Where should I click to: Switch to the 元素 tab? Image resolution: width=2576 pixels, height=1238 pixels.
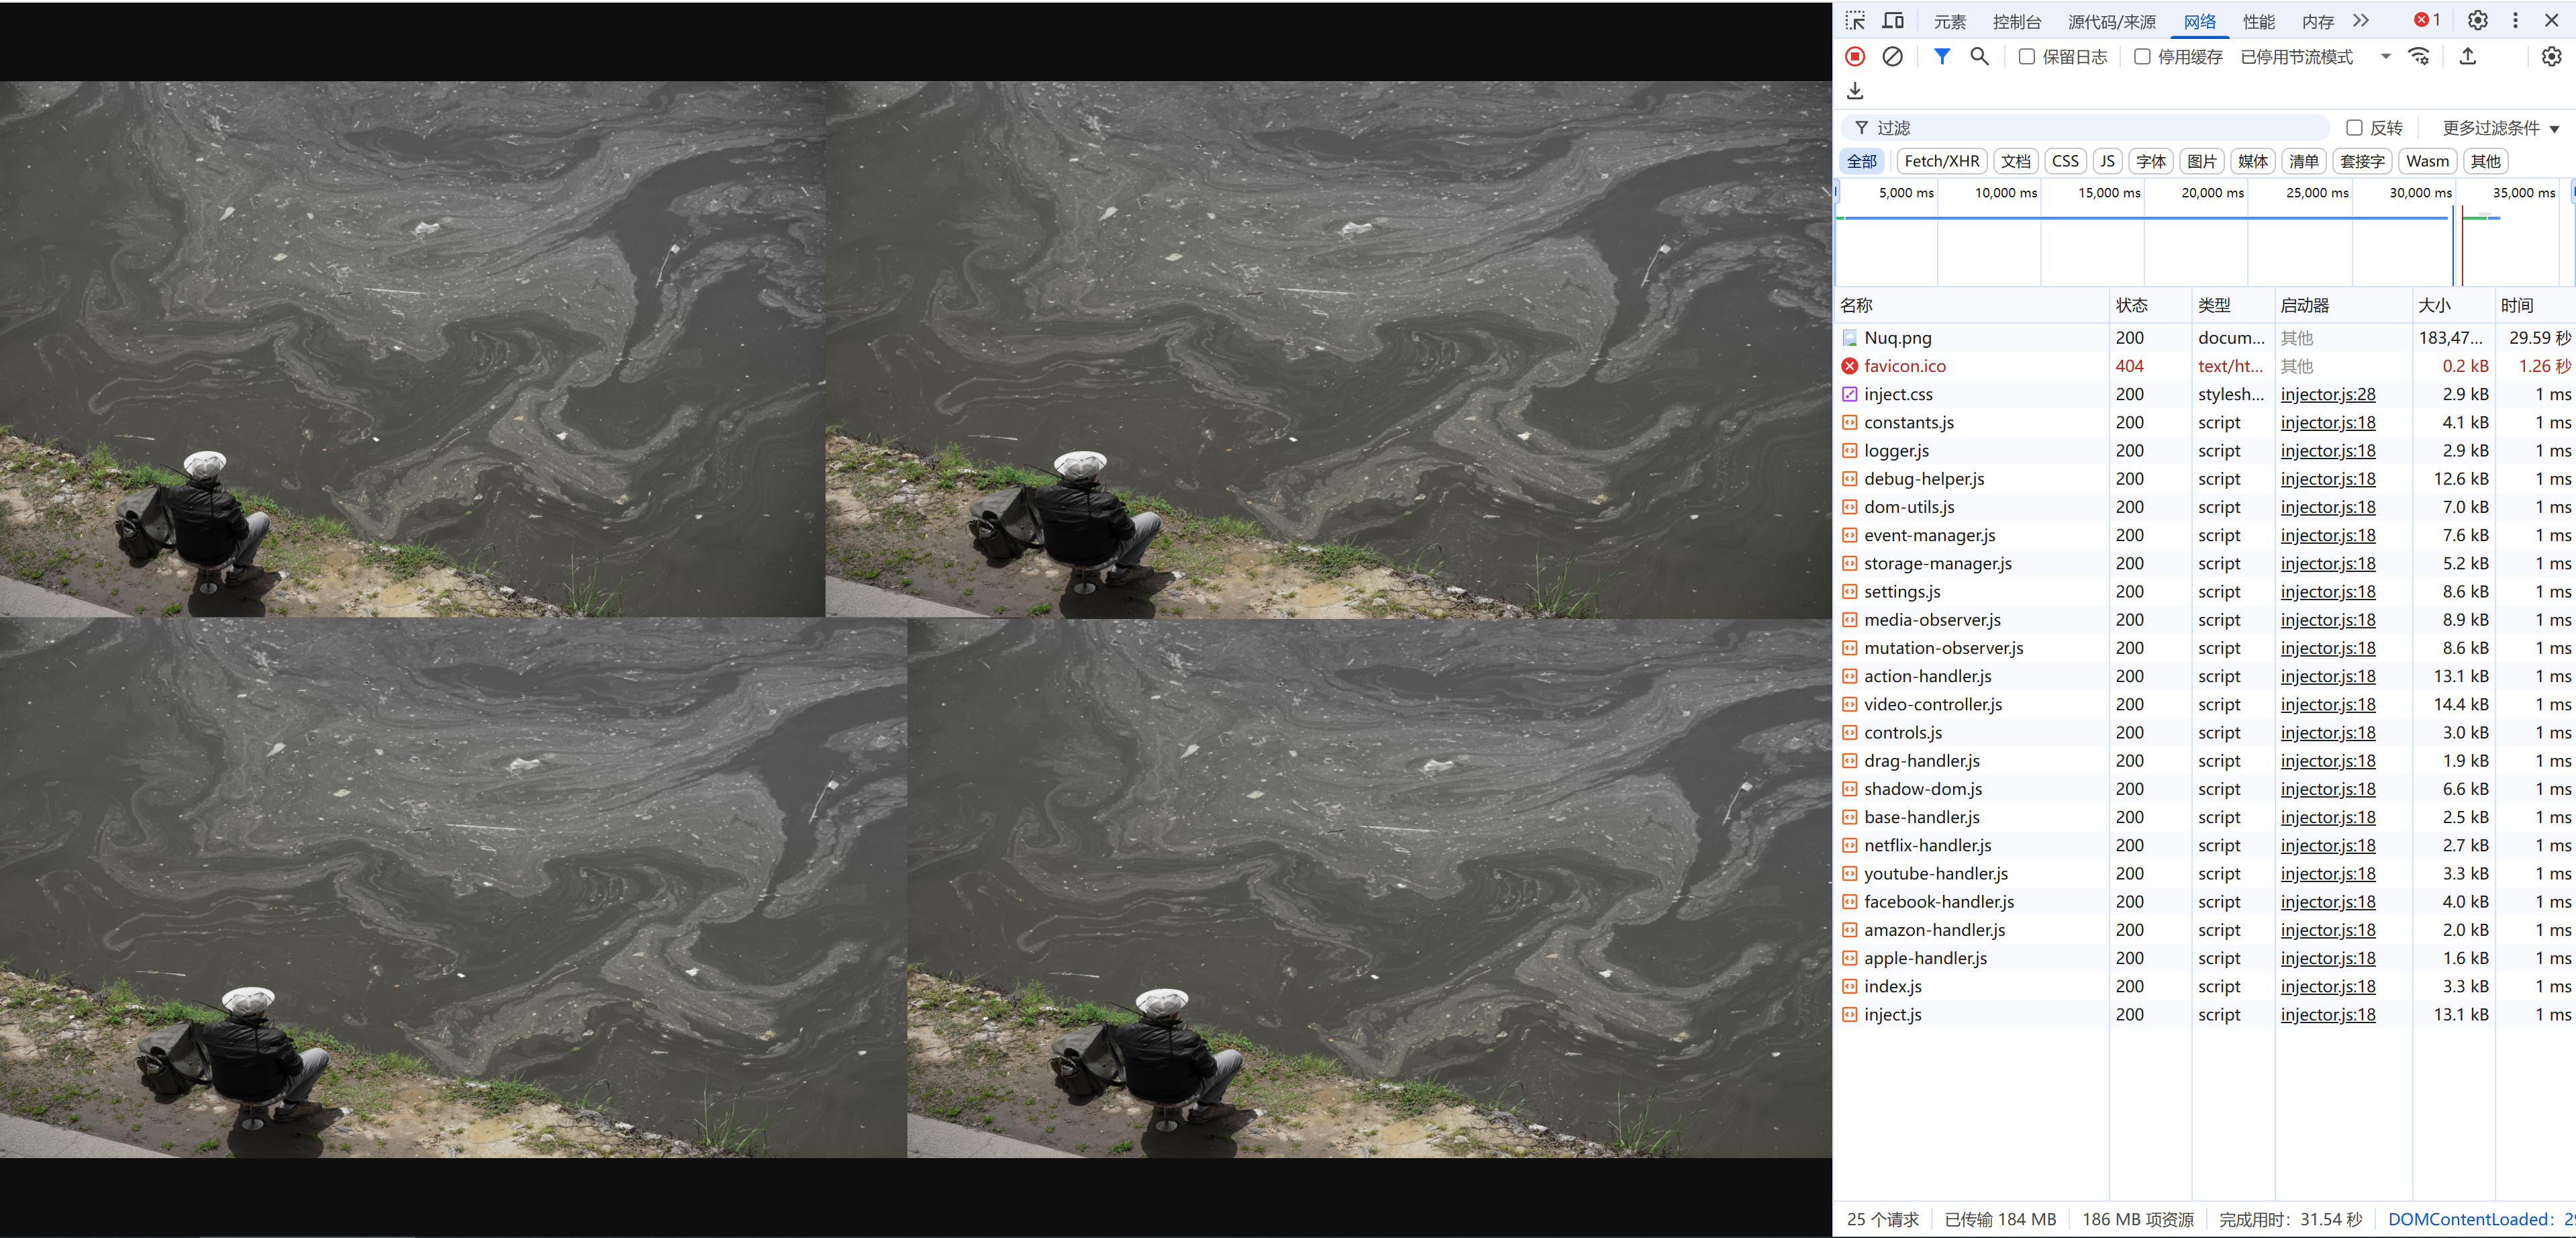tap(1949, 22)
